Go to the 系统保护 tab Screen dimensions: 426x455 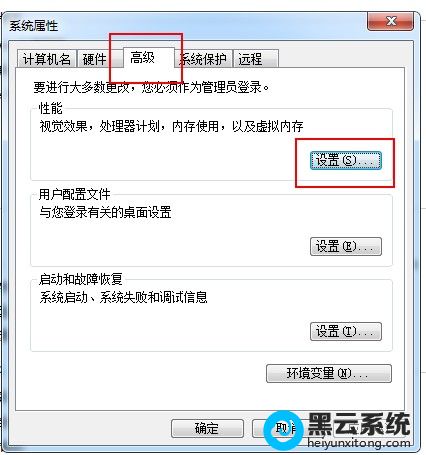[203, 59]
